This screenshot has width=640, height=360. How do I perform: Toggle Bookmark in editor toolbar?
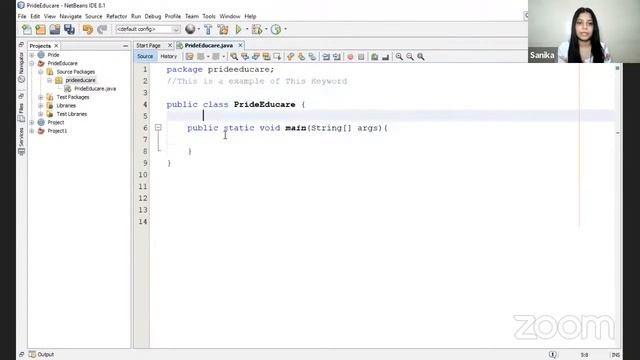click(x=312, y=57)
